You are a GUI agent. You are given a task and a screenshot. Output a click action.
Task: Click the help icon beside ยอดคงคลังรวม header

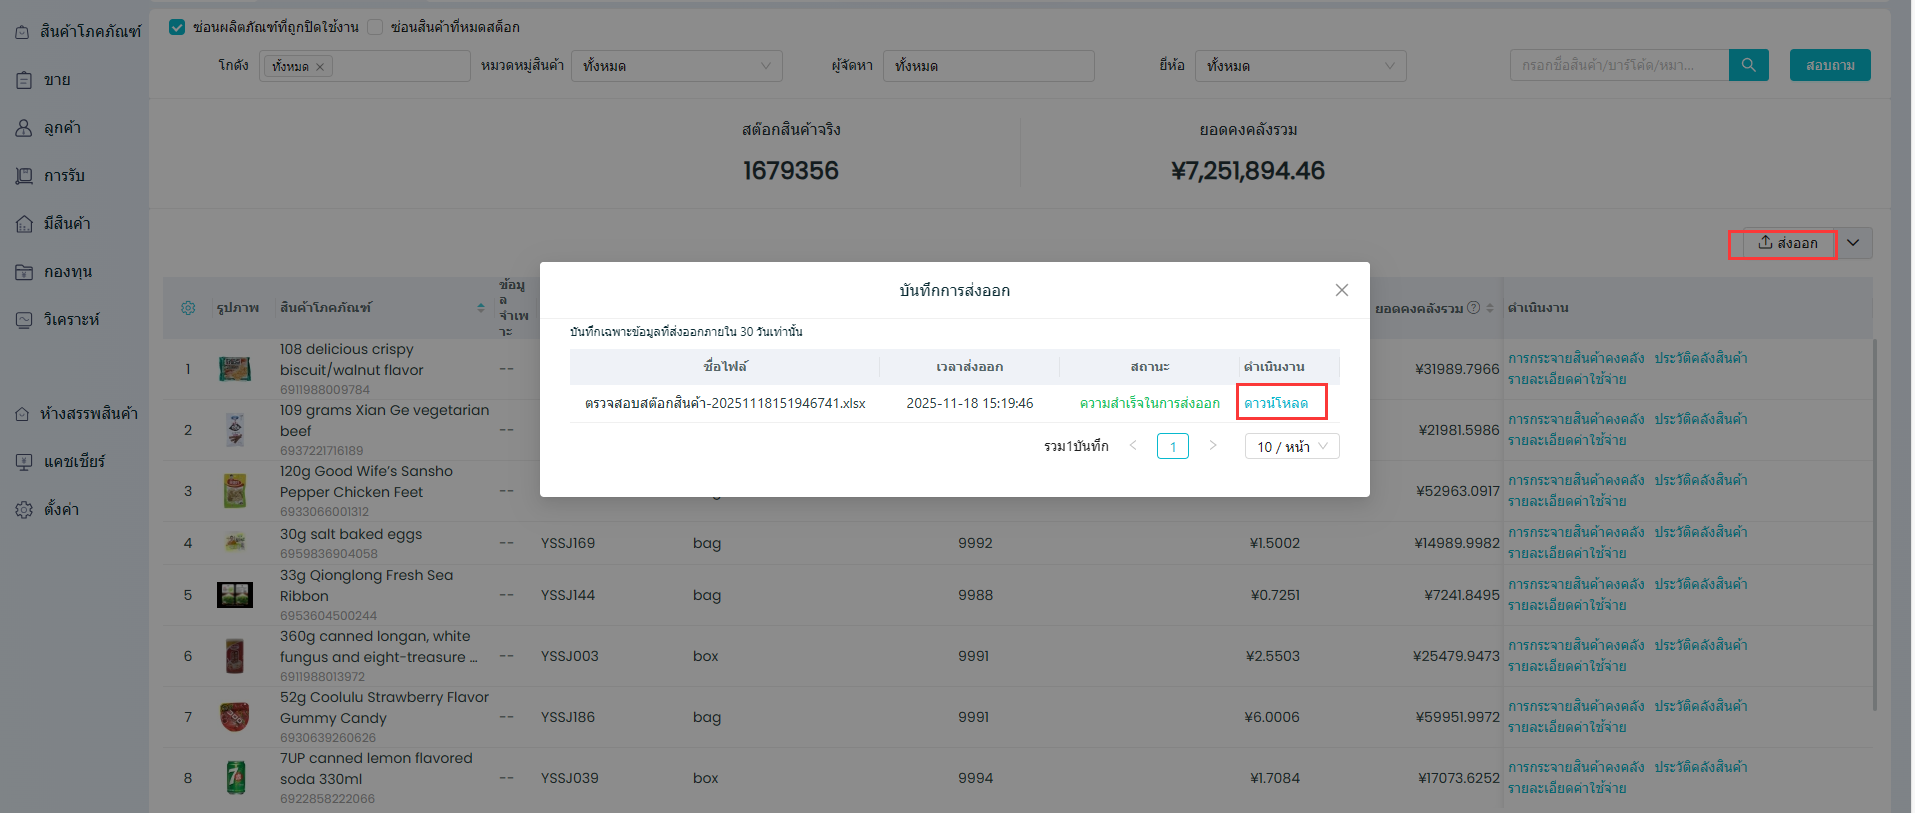coord(1473,308)
